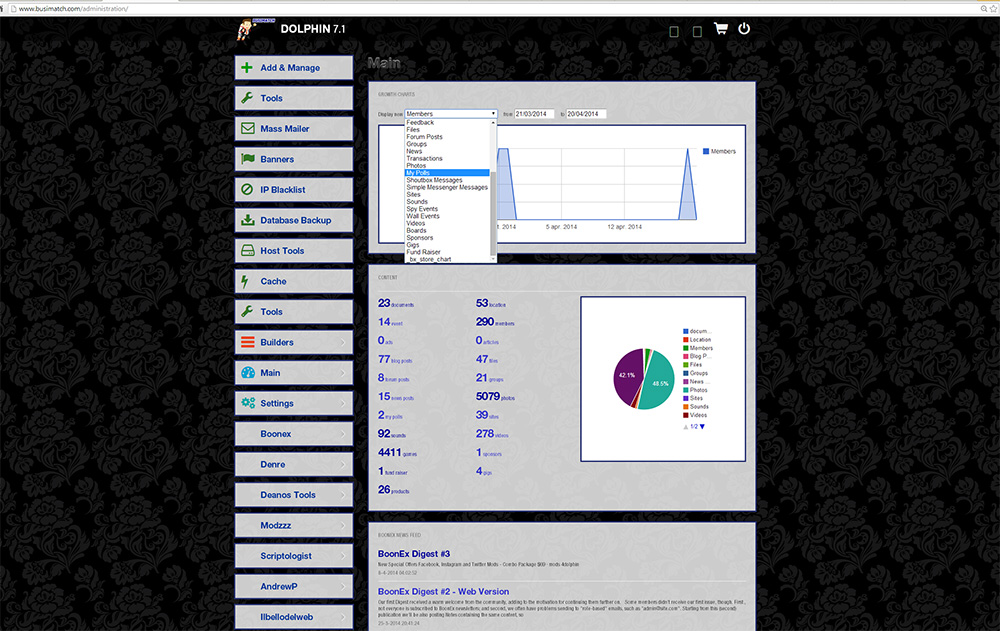Open the BoonEx Digest #3 news link
The width and height of the screenshot is (1000, 631).
(413, 553)
